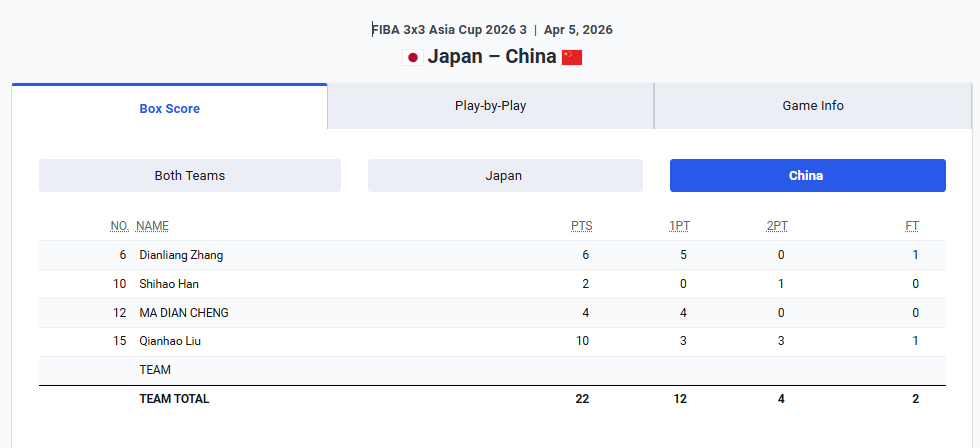Filter box score to Japan
This screenshot has height=448, width=980.
(x=504, y=176)
